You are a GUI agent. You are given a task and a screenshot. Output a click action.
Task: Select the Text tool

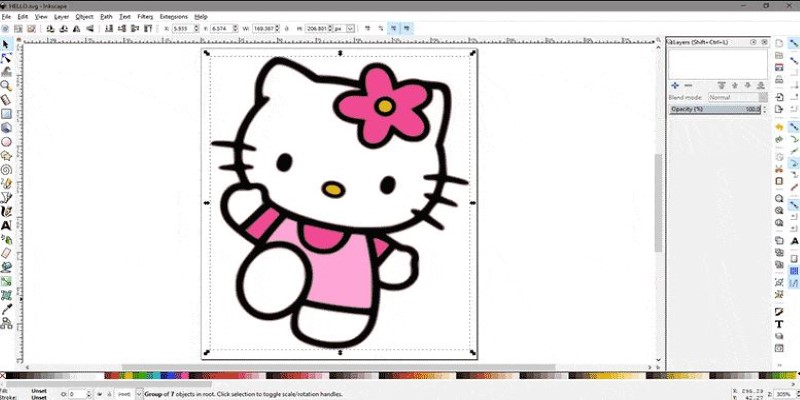pyautogui.click(x=6, y=226)
